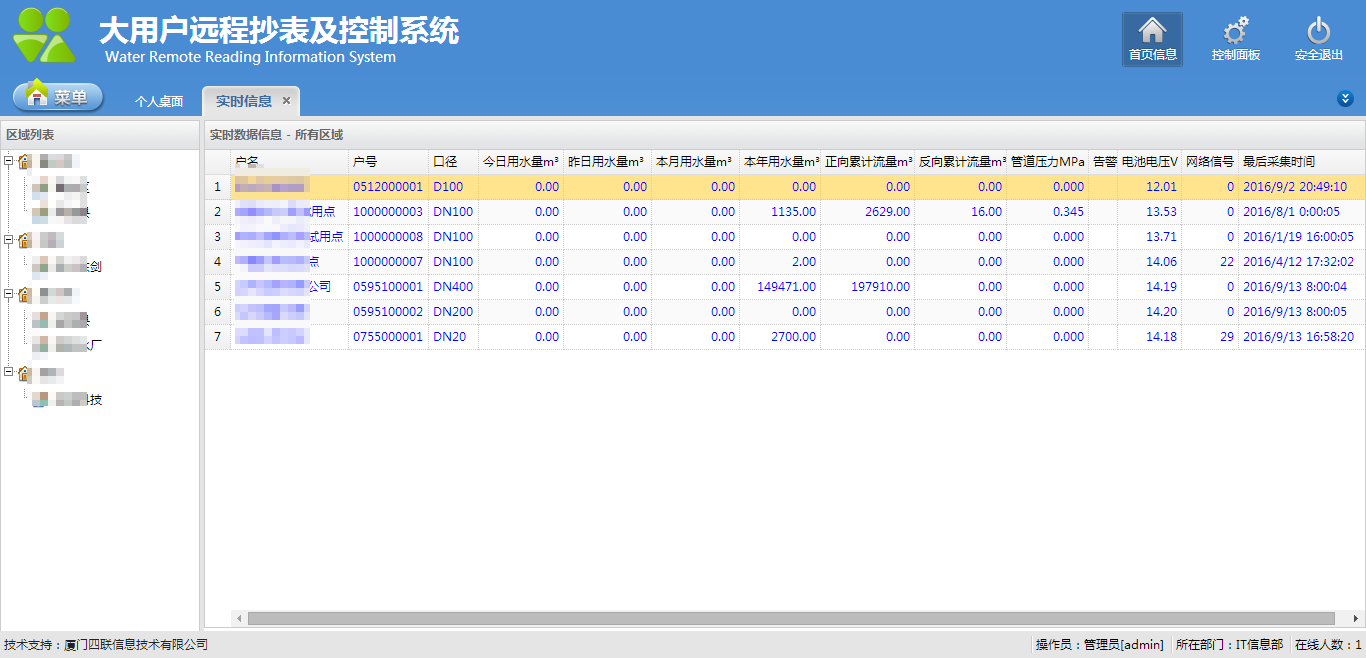Viewport: 1366px width, 658px height.
Task: Sort by 反向累计流量m³ column header
Action: pyautogui.click(x=961, y=162)
